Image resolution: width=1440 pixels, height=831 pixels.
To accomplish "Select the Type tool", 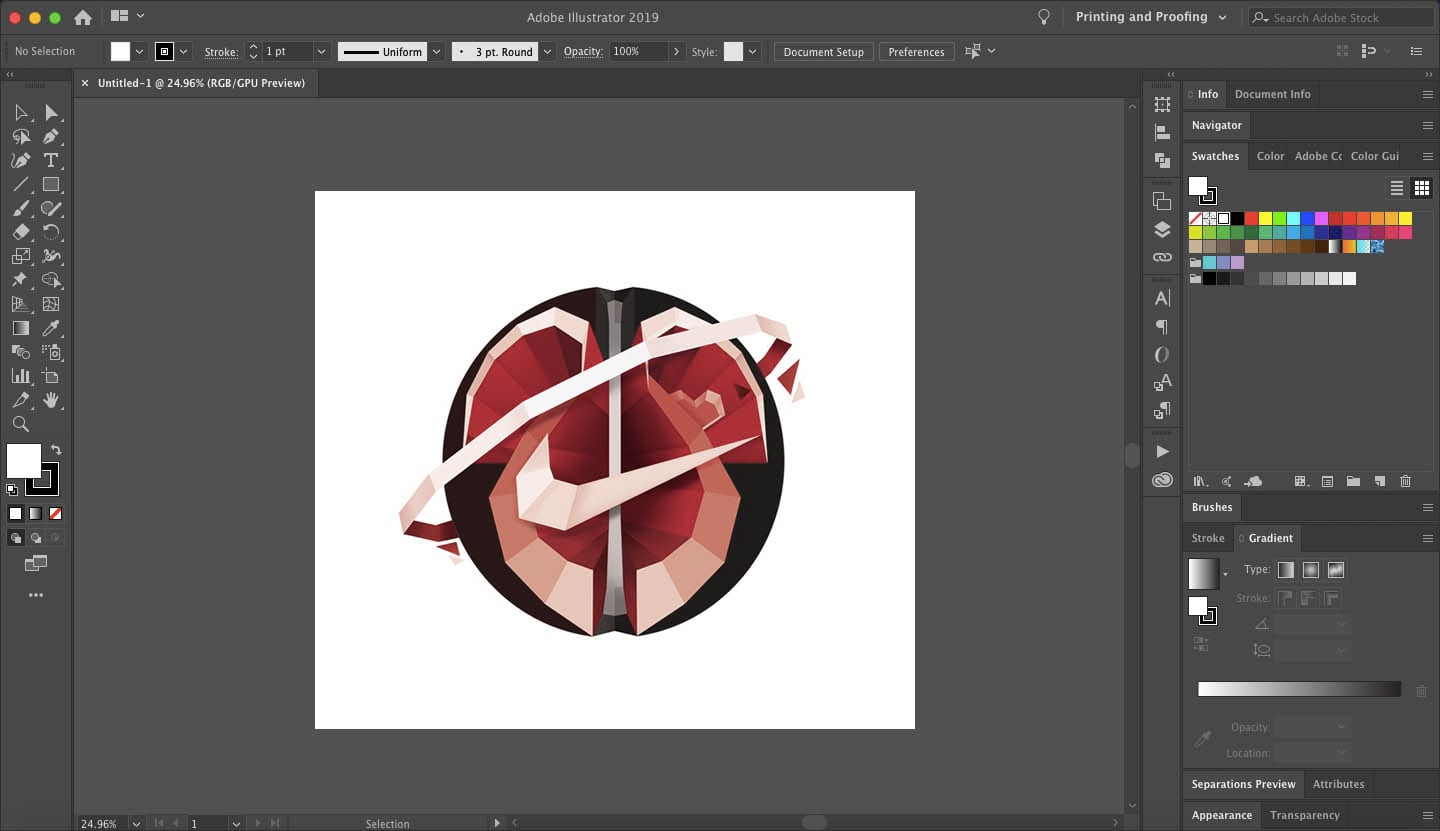I will coord(52,160).
